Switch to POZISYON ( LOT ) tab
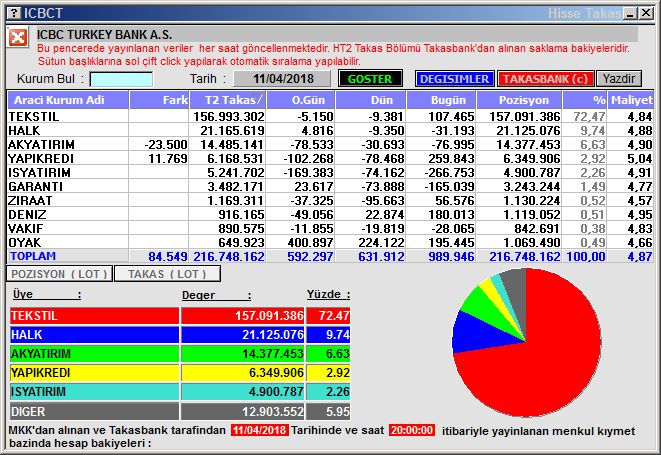The image size is (661, 455). [x=59, y=274]
